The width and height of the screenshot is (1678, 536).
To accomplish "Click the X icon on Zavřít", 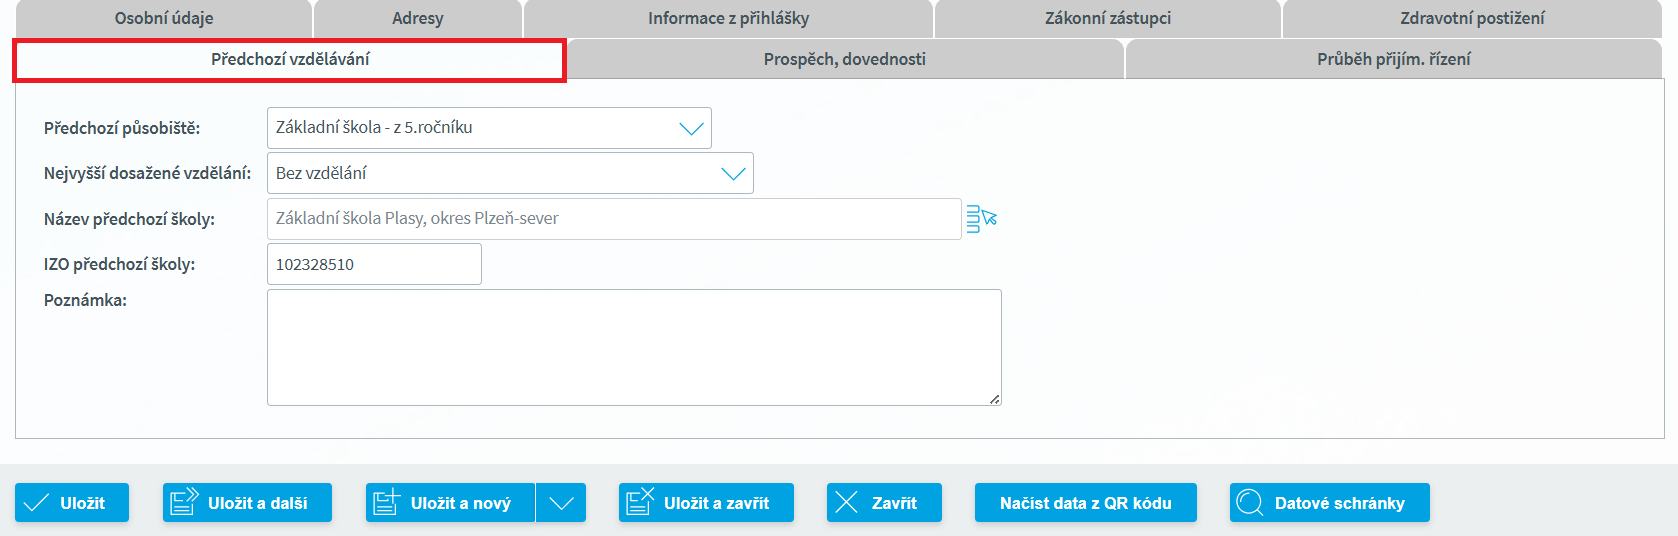I will click(x=847, y=503).
